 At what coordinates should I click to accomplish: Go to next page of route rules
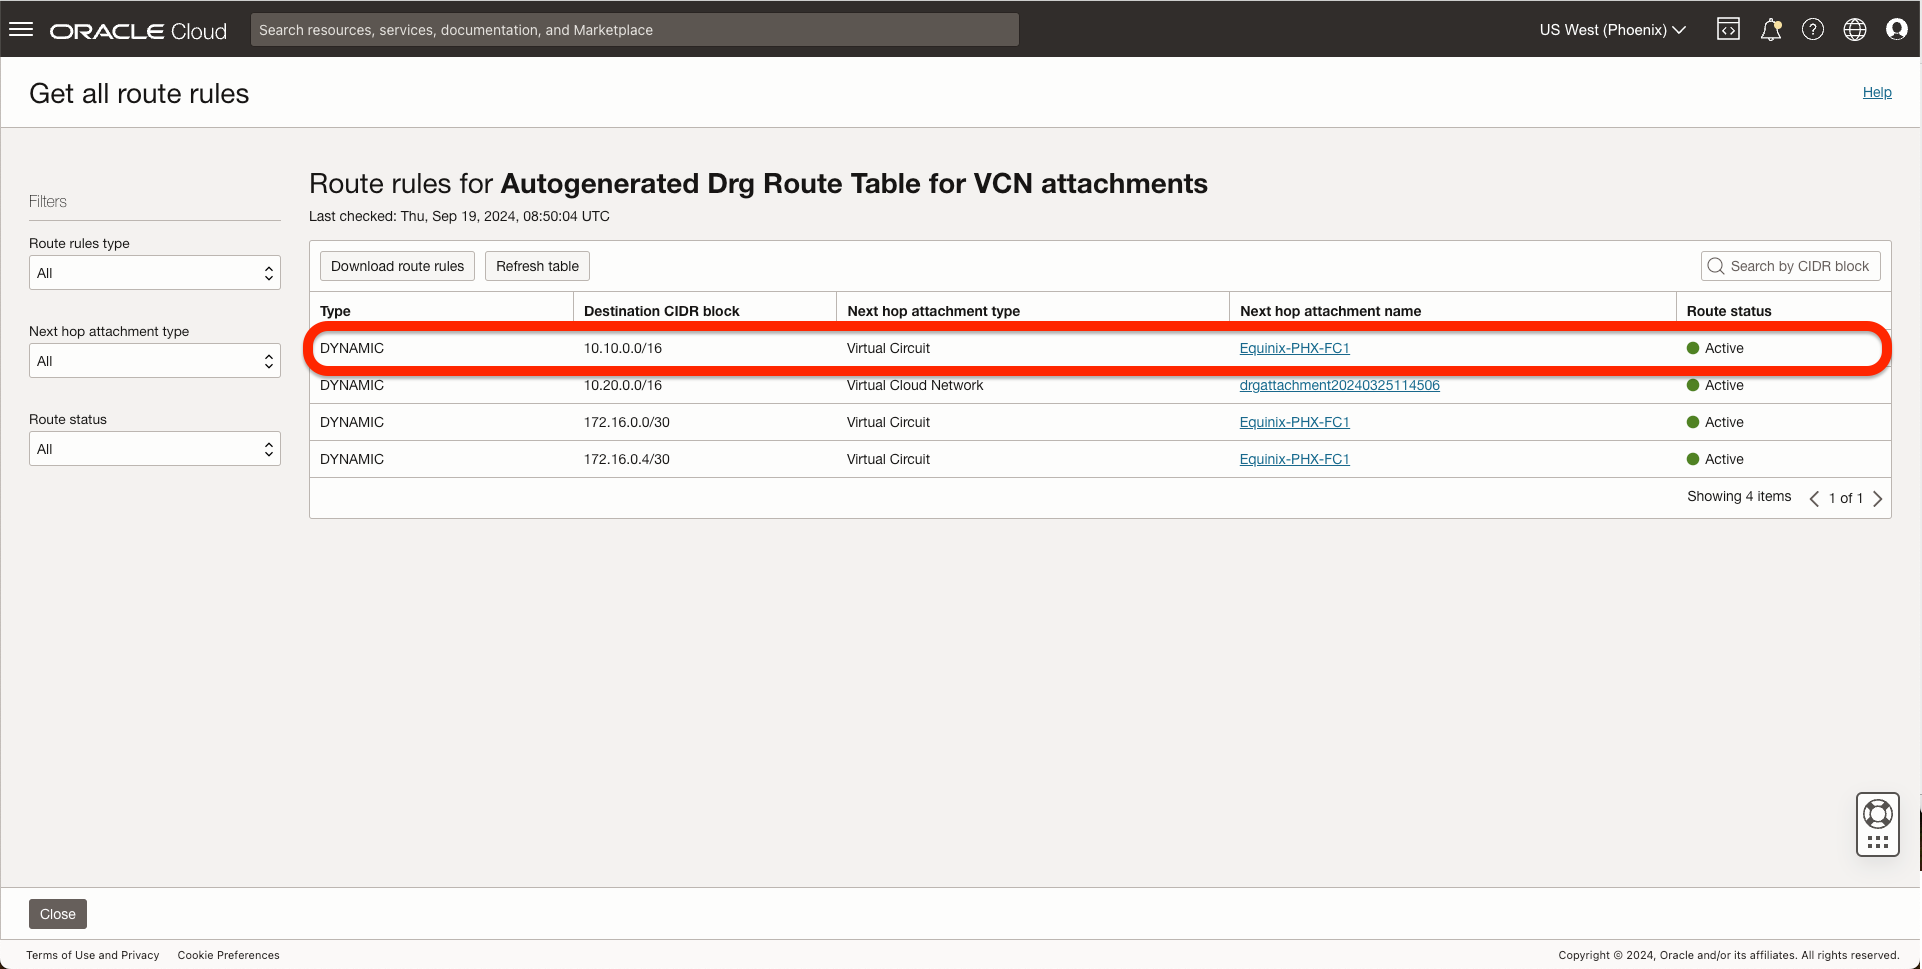click(1878, 498)
